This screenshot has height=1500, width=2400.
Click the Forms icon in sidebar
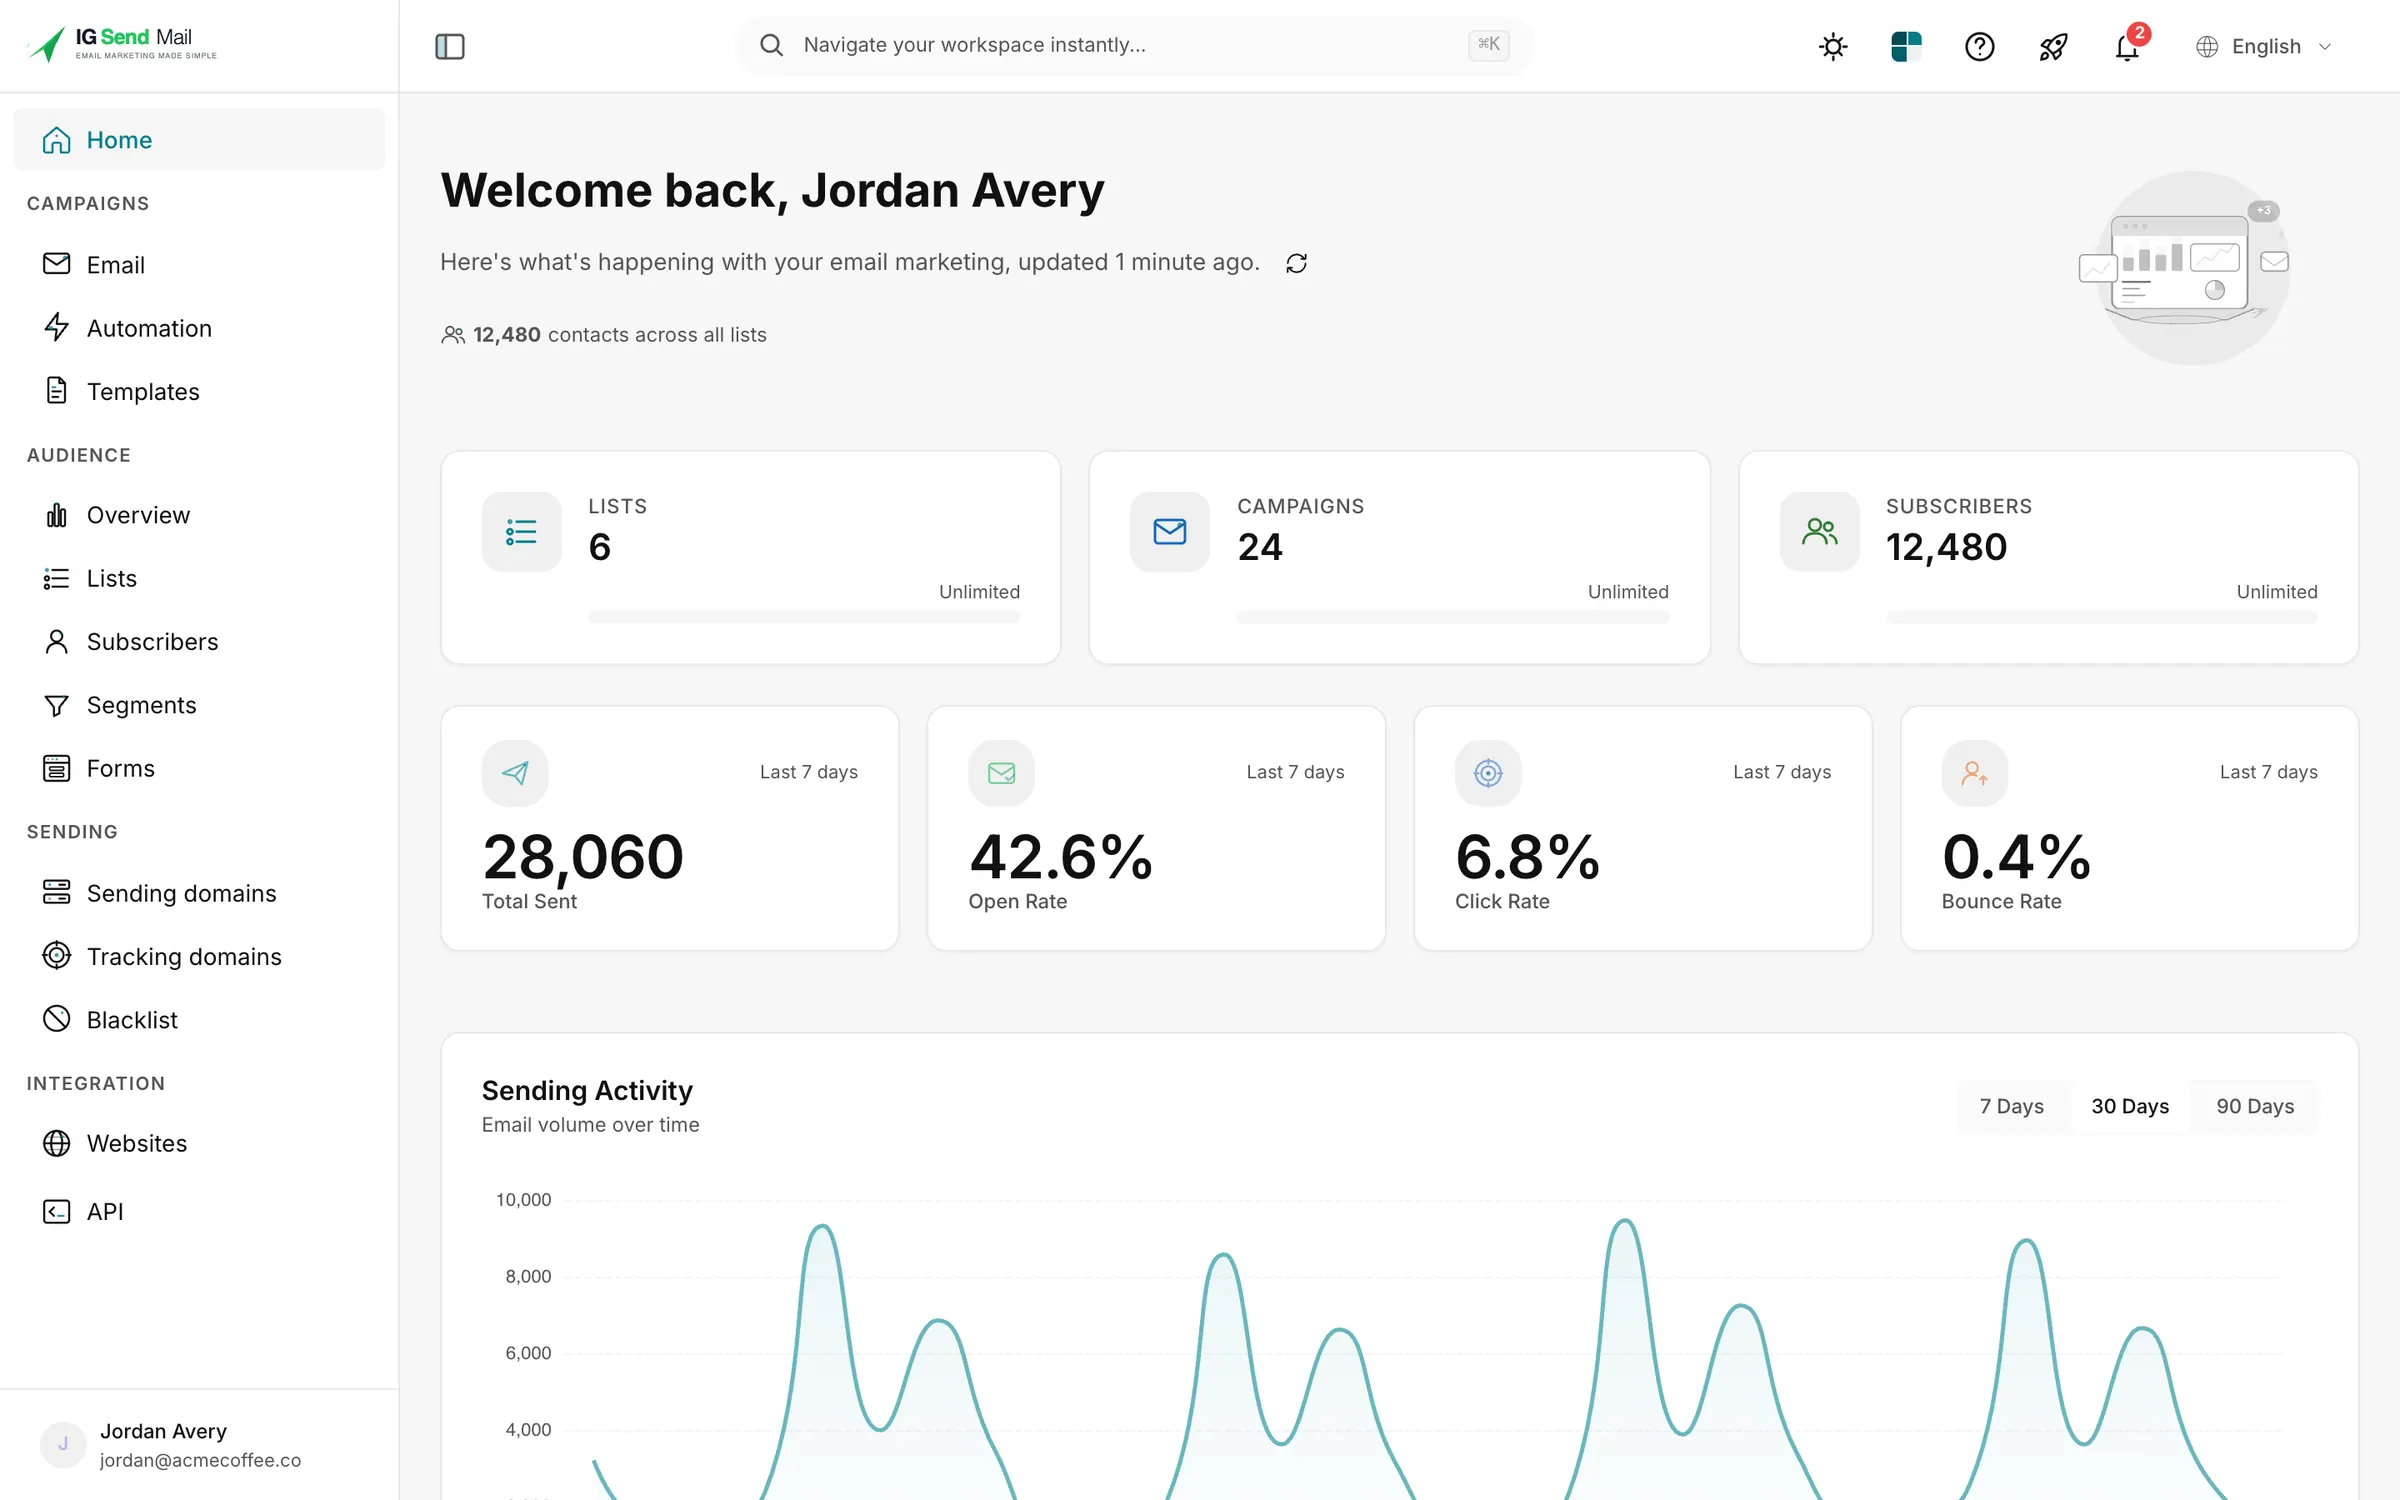(56, 768)
